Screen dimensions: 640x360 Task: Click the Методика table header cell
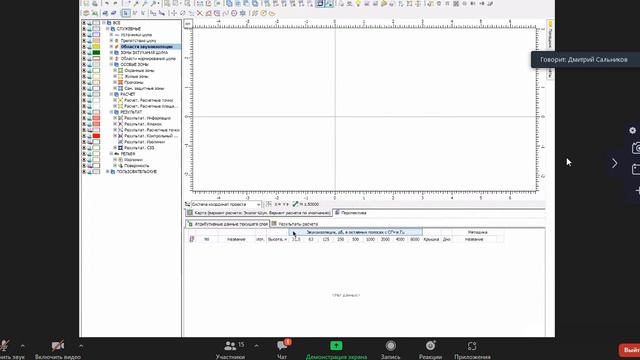[478, 232]
